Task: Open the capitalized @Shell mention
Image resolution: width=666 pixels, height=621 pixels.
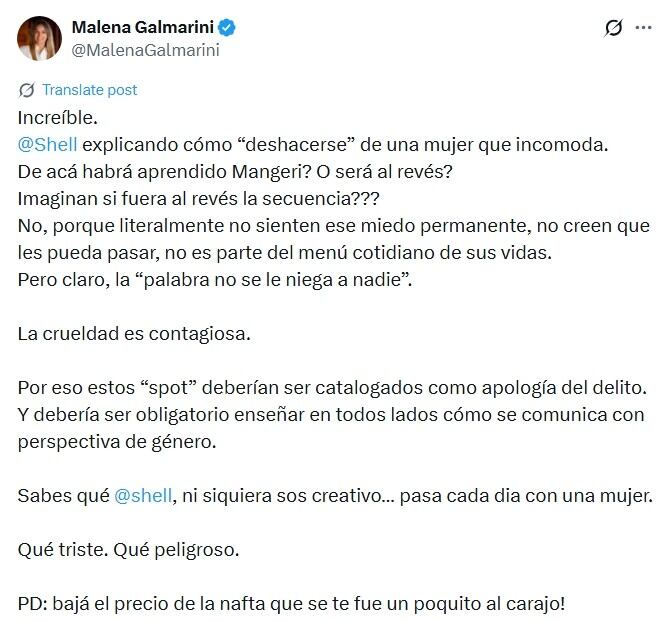Action: 48,144
